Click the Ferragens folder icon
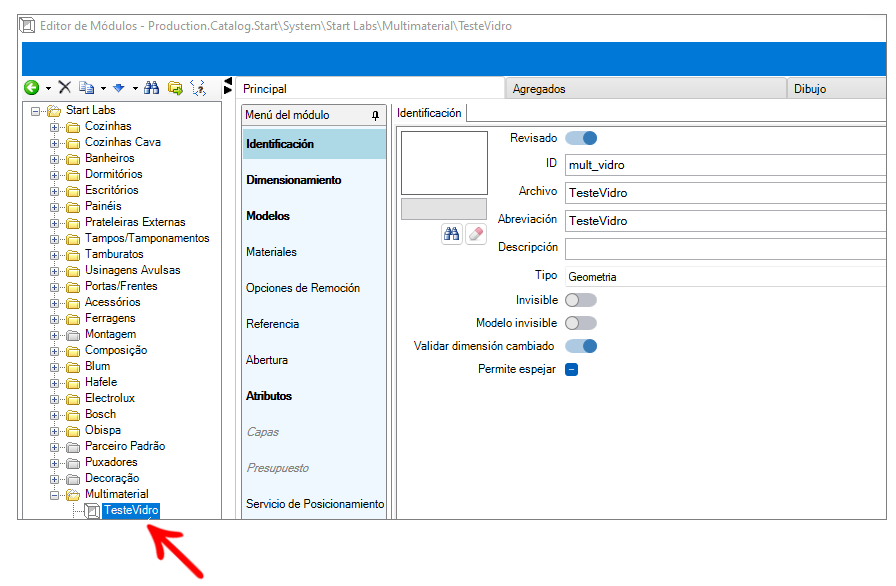Screen dimensions: 896x586 point(73,319)
